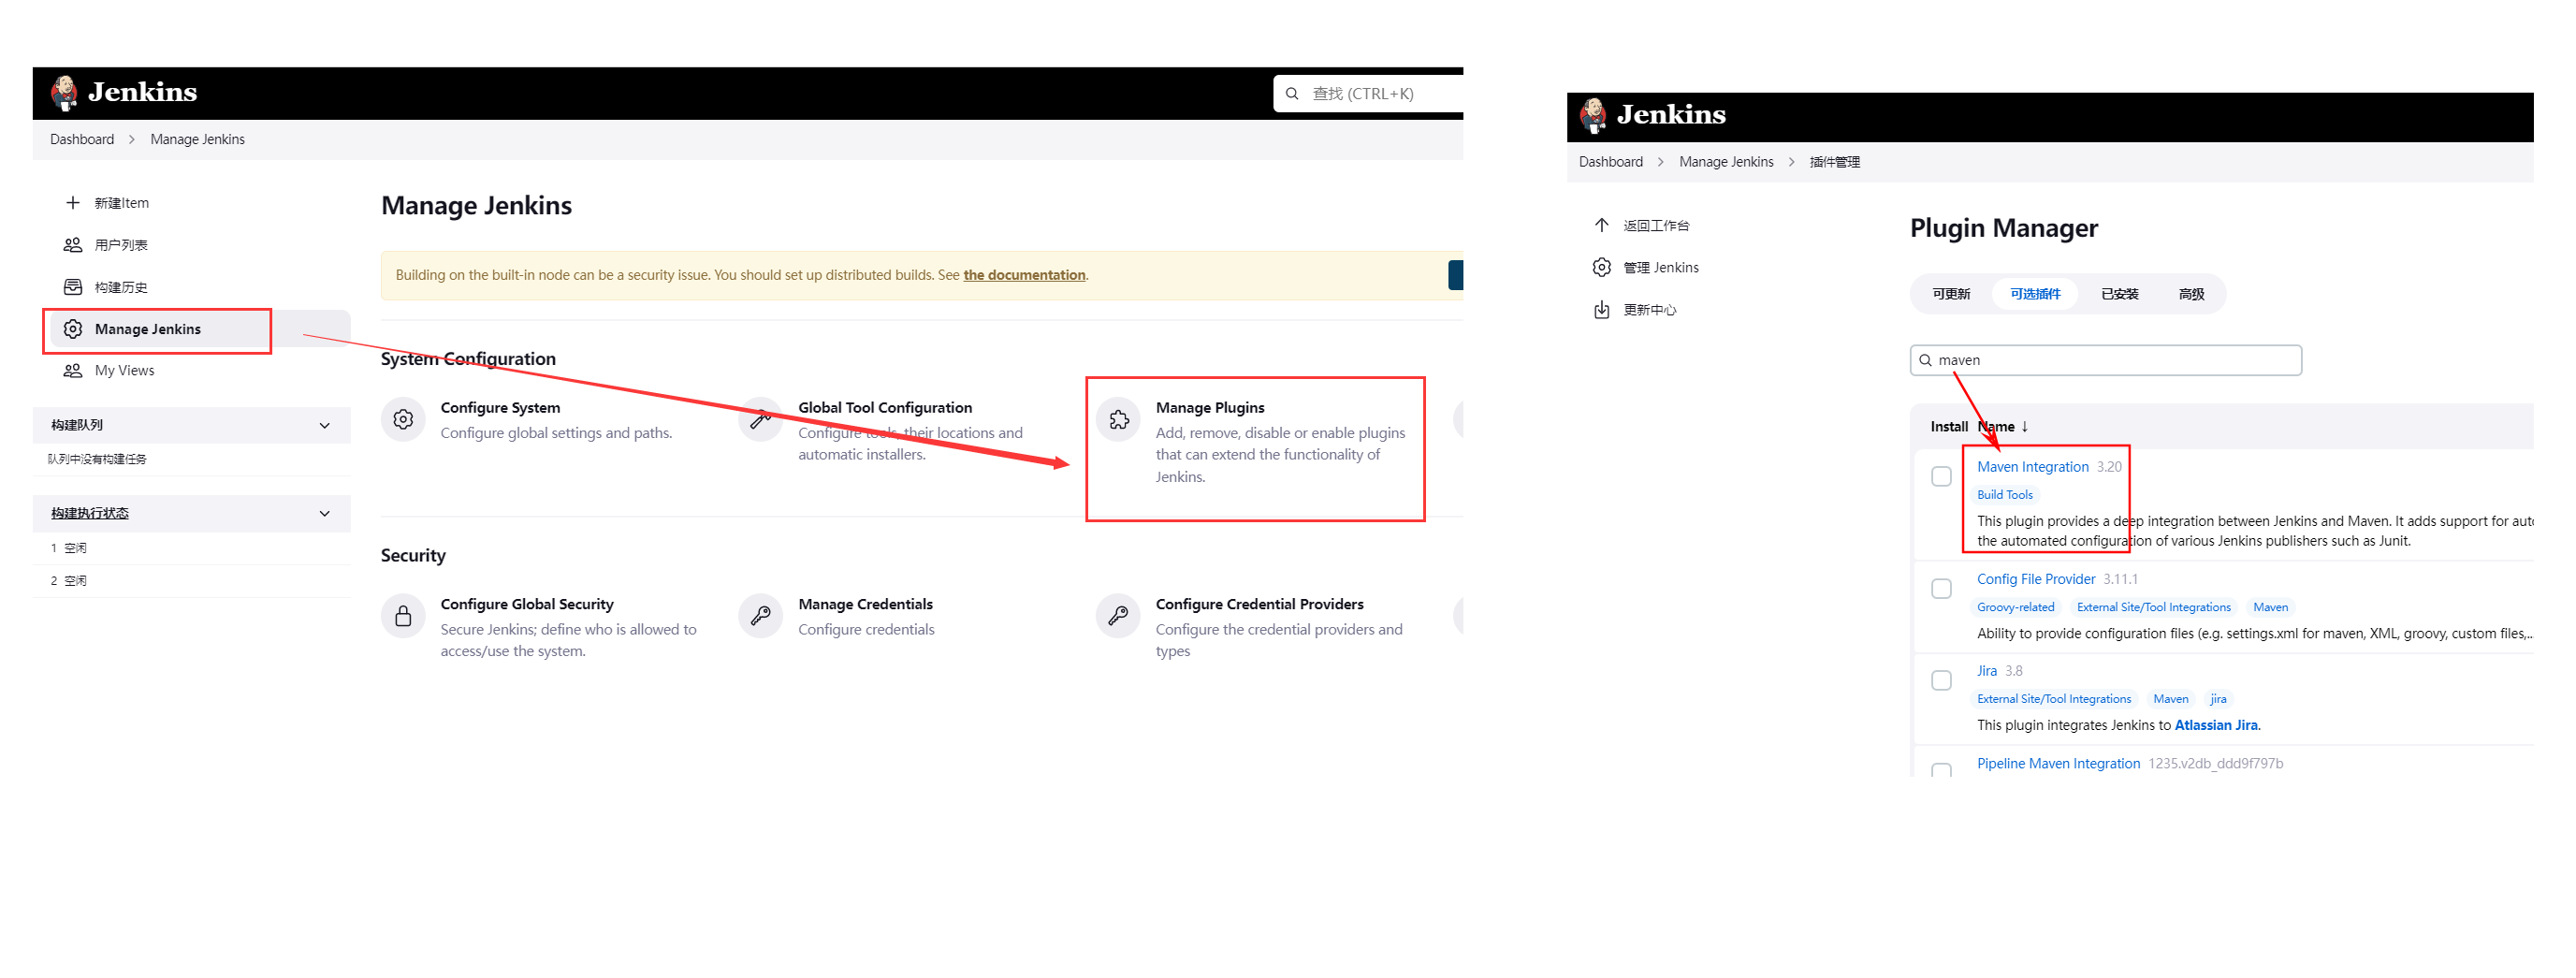2576x978 pixels.
Task: Open the Atlassian Jira link
Action: pyautogui.click(x=2216, y=725)
